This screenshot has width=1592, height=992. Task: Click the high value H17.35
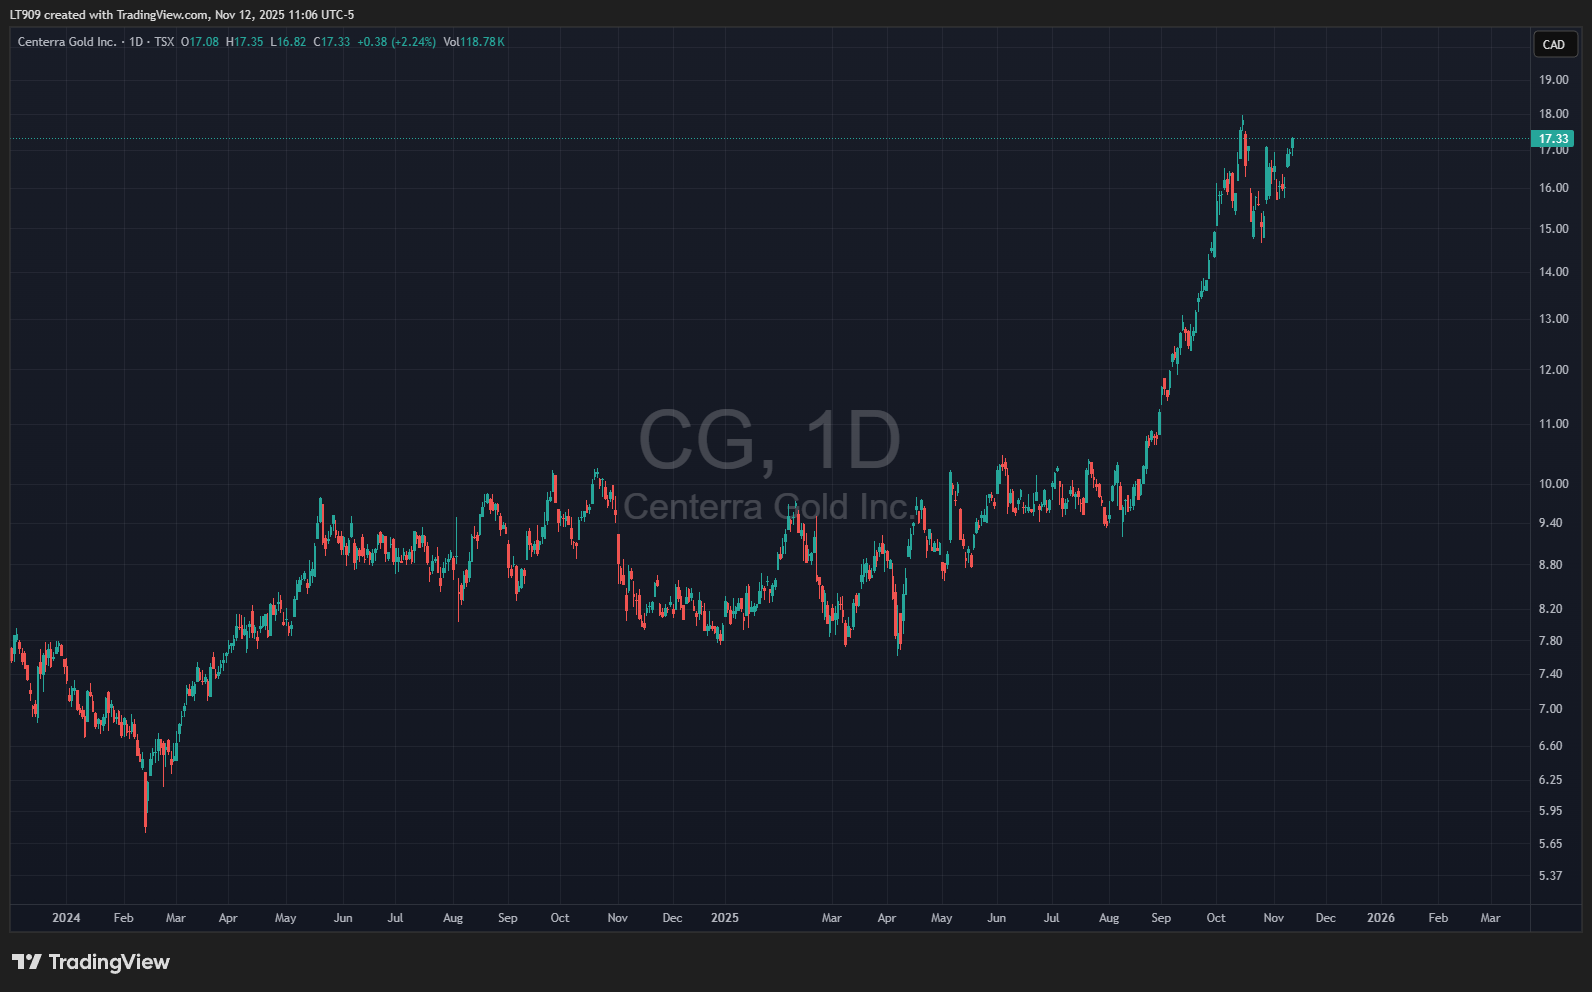(245, 42)
